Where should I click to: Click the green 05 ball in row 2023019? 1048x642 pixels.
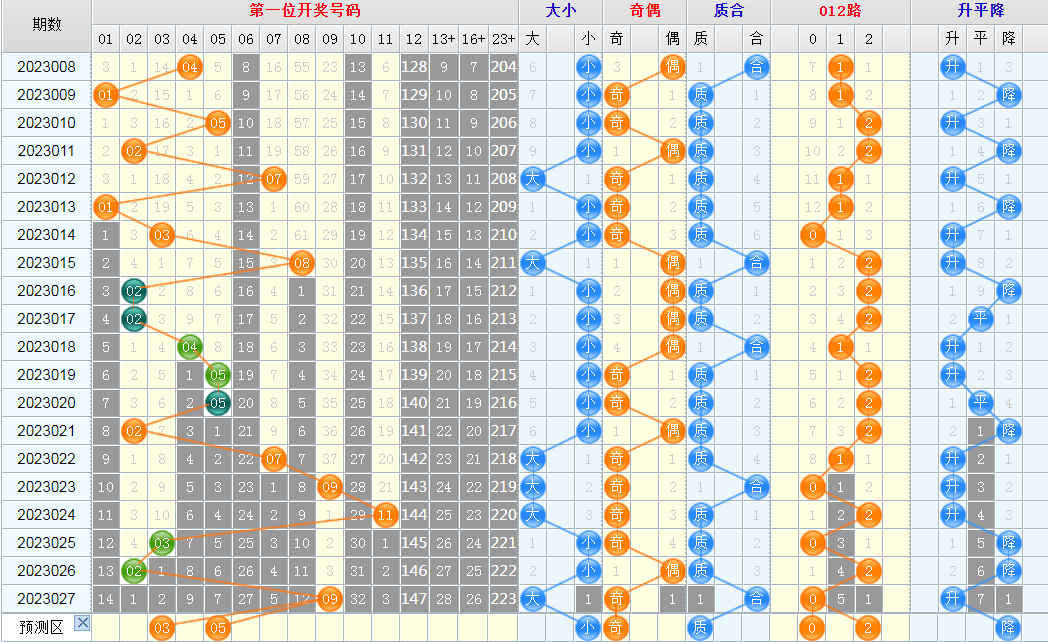click(x=218, y=375)
